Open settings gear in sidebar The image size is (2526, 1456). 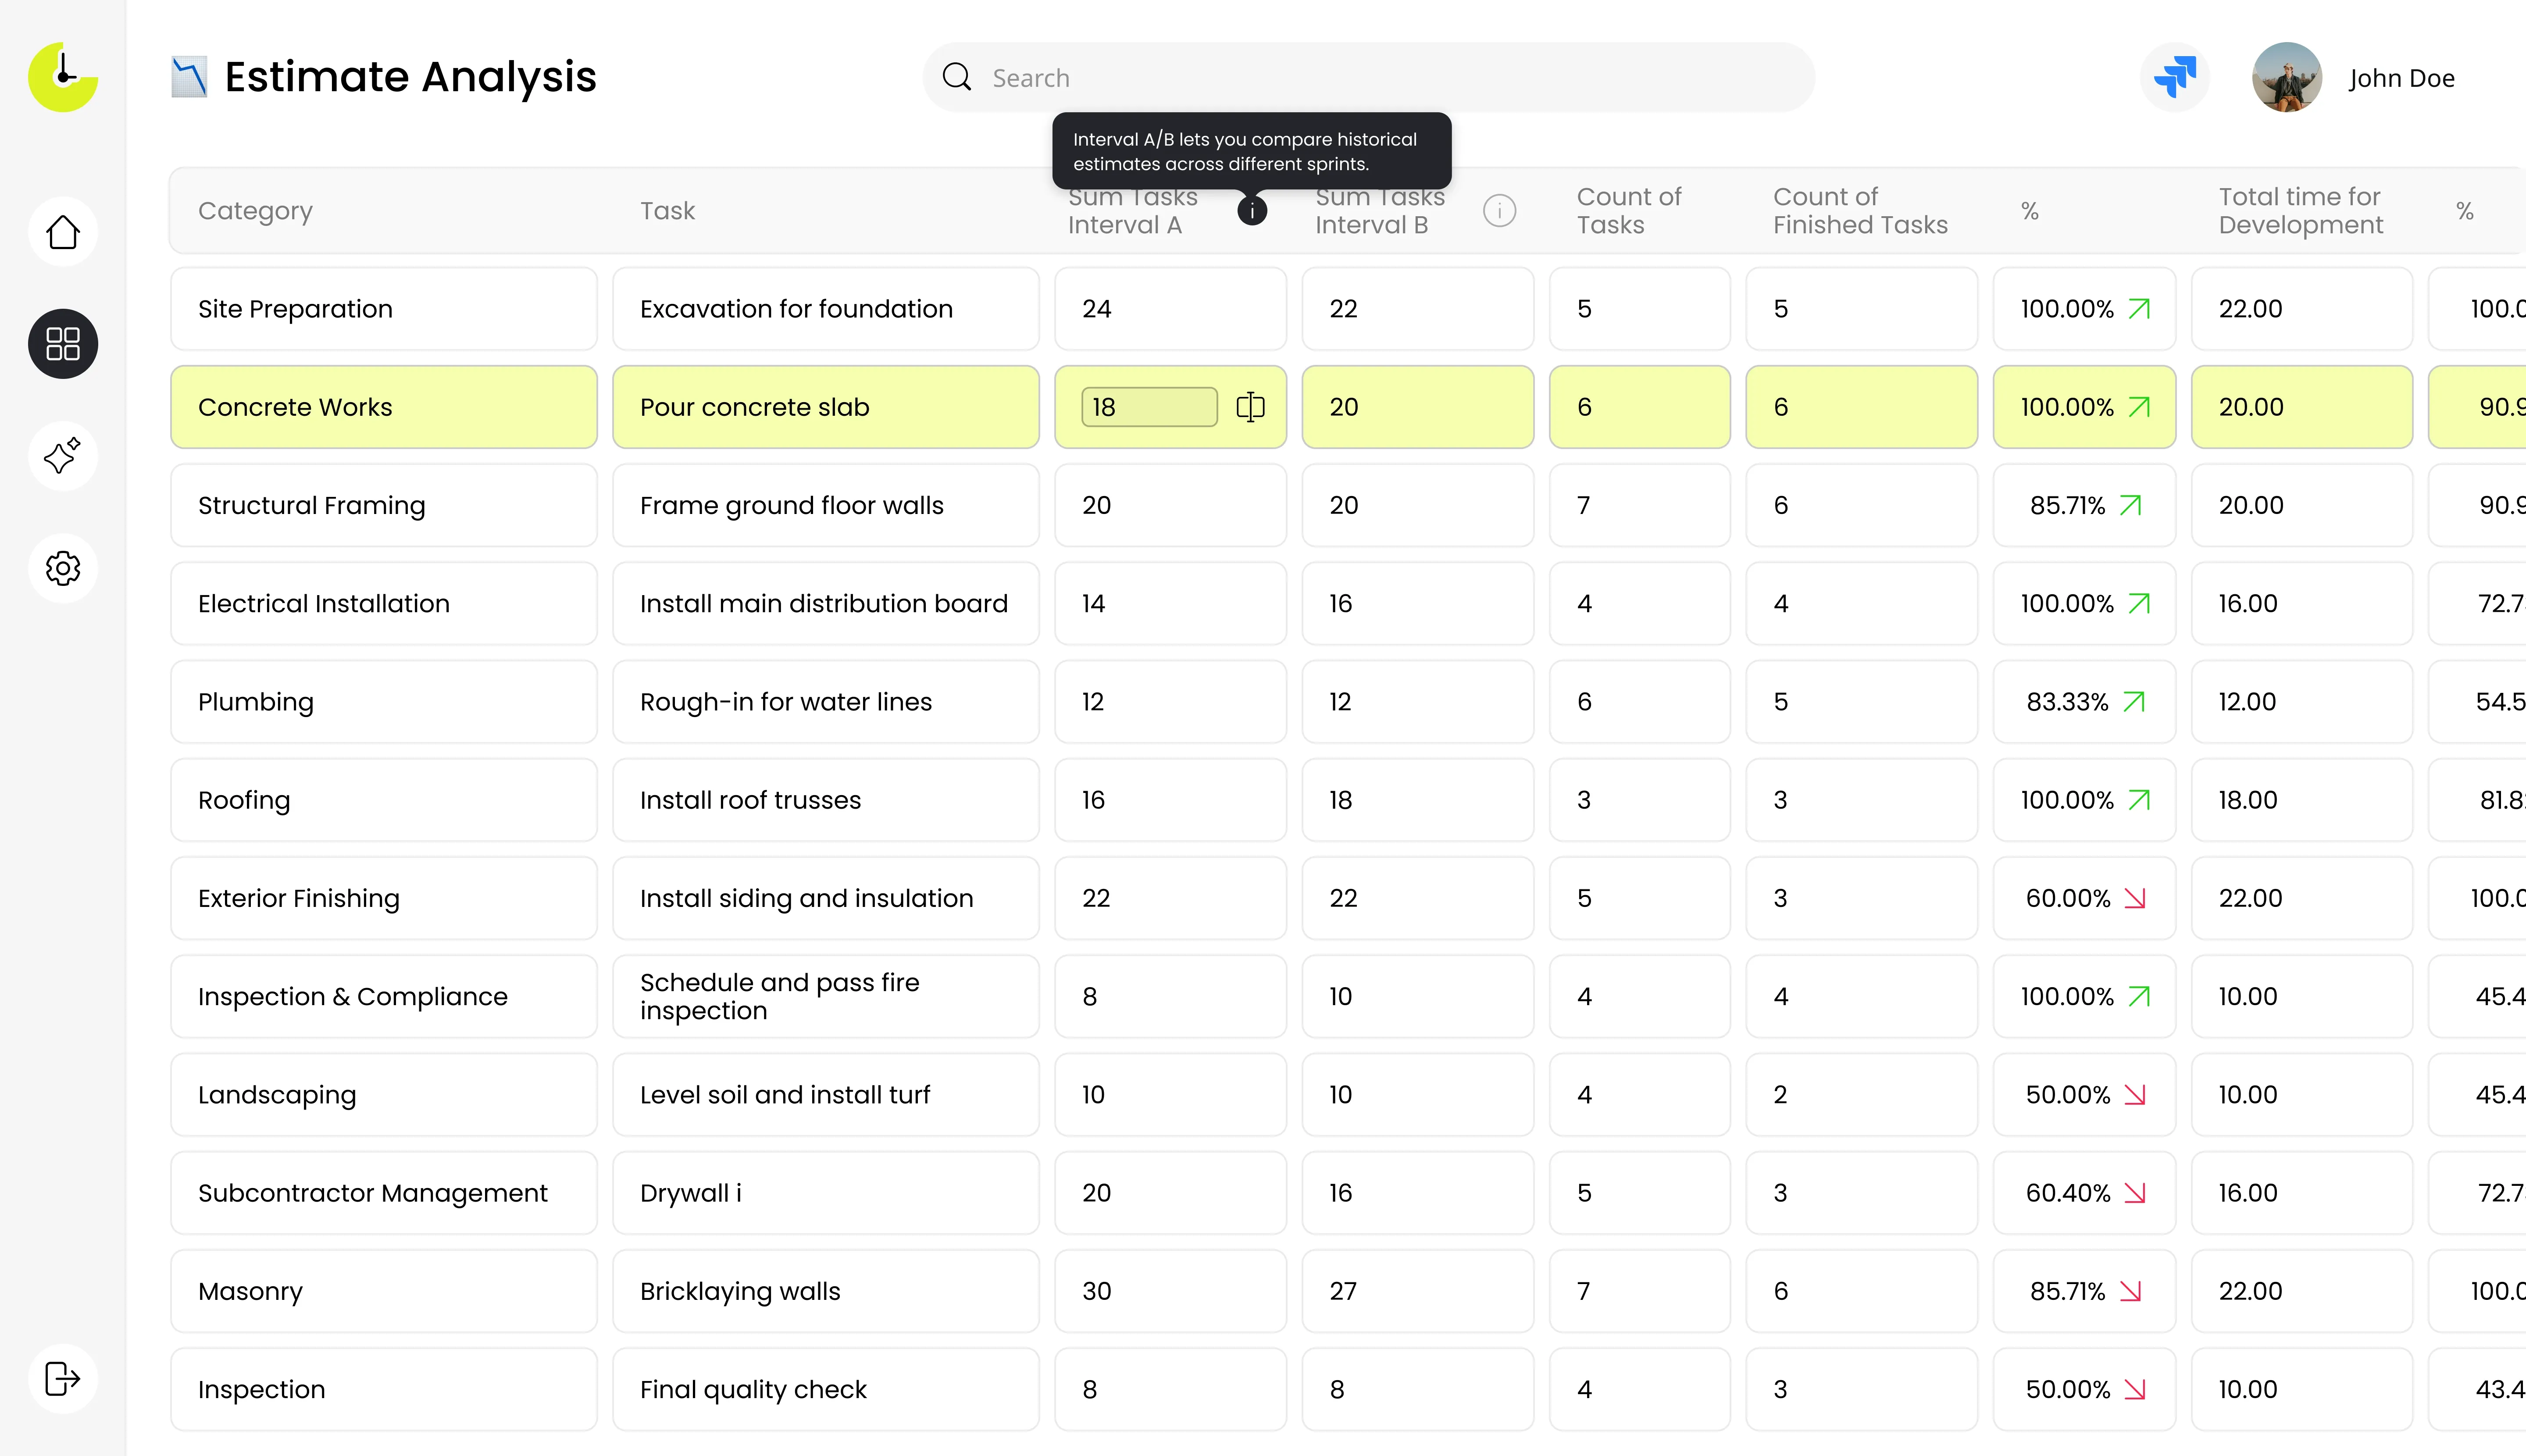[63, 568]
